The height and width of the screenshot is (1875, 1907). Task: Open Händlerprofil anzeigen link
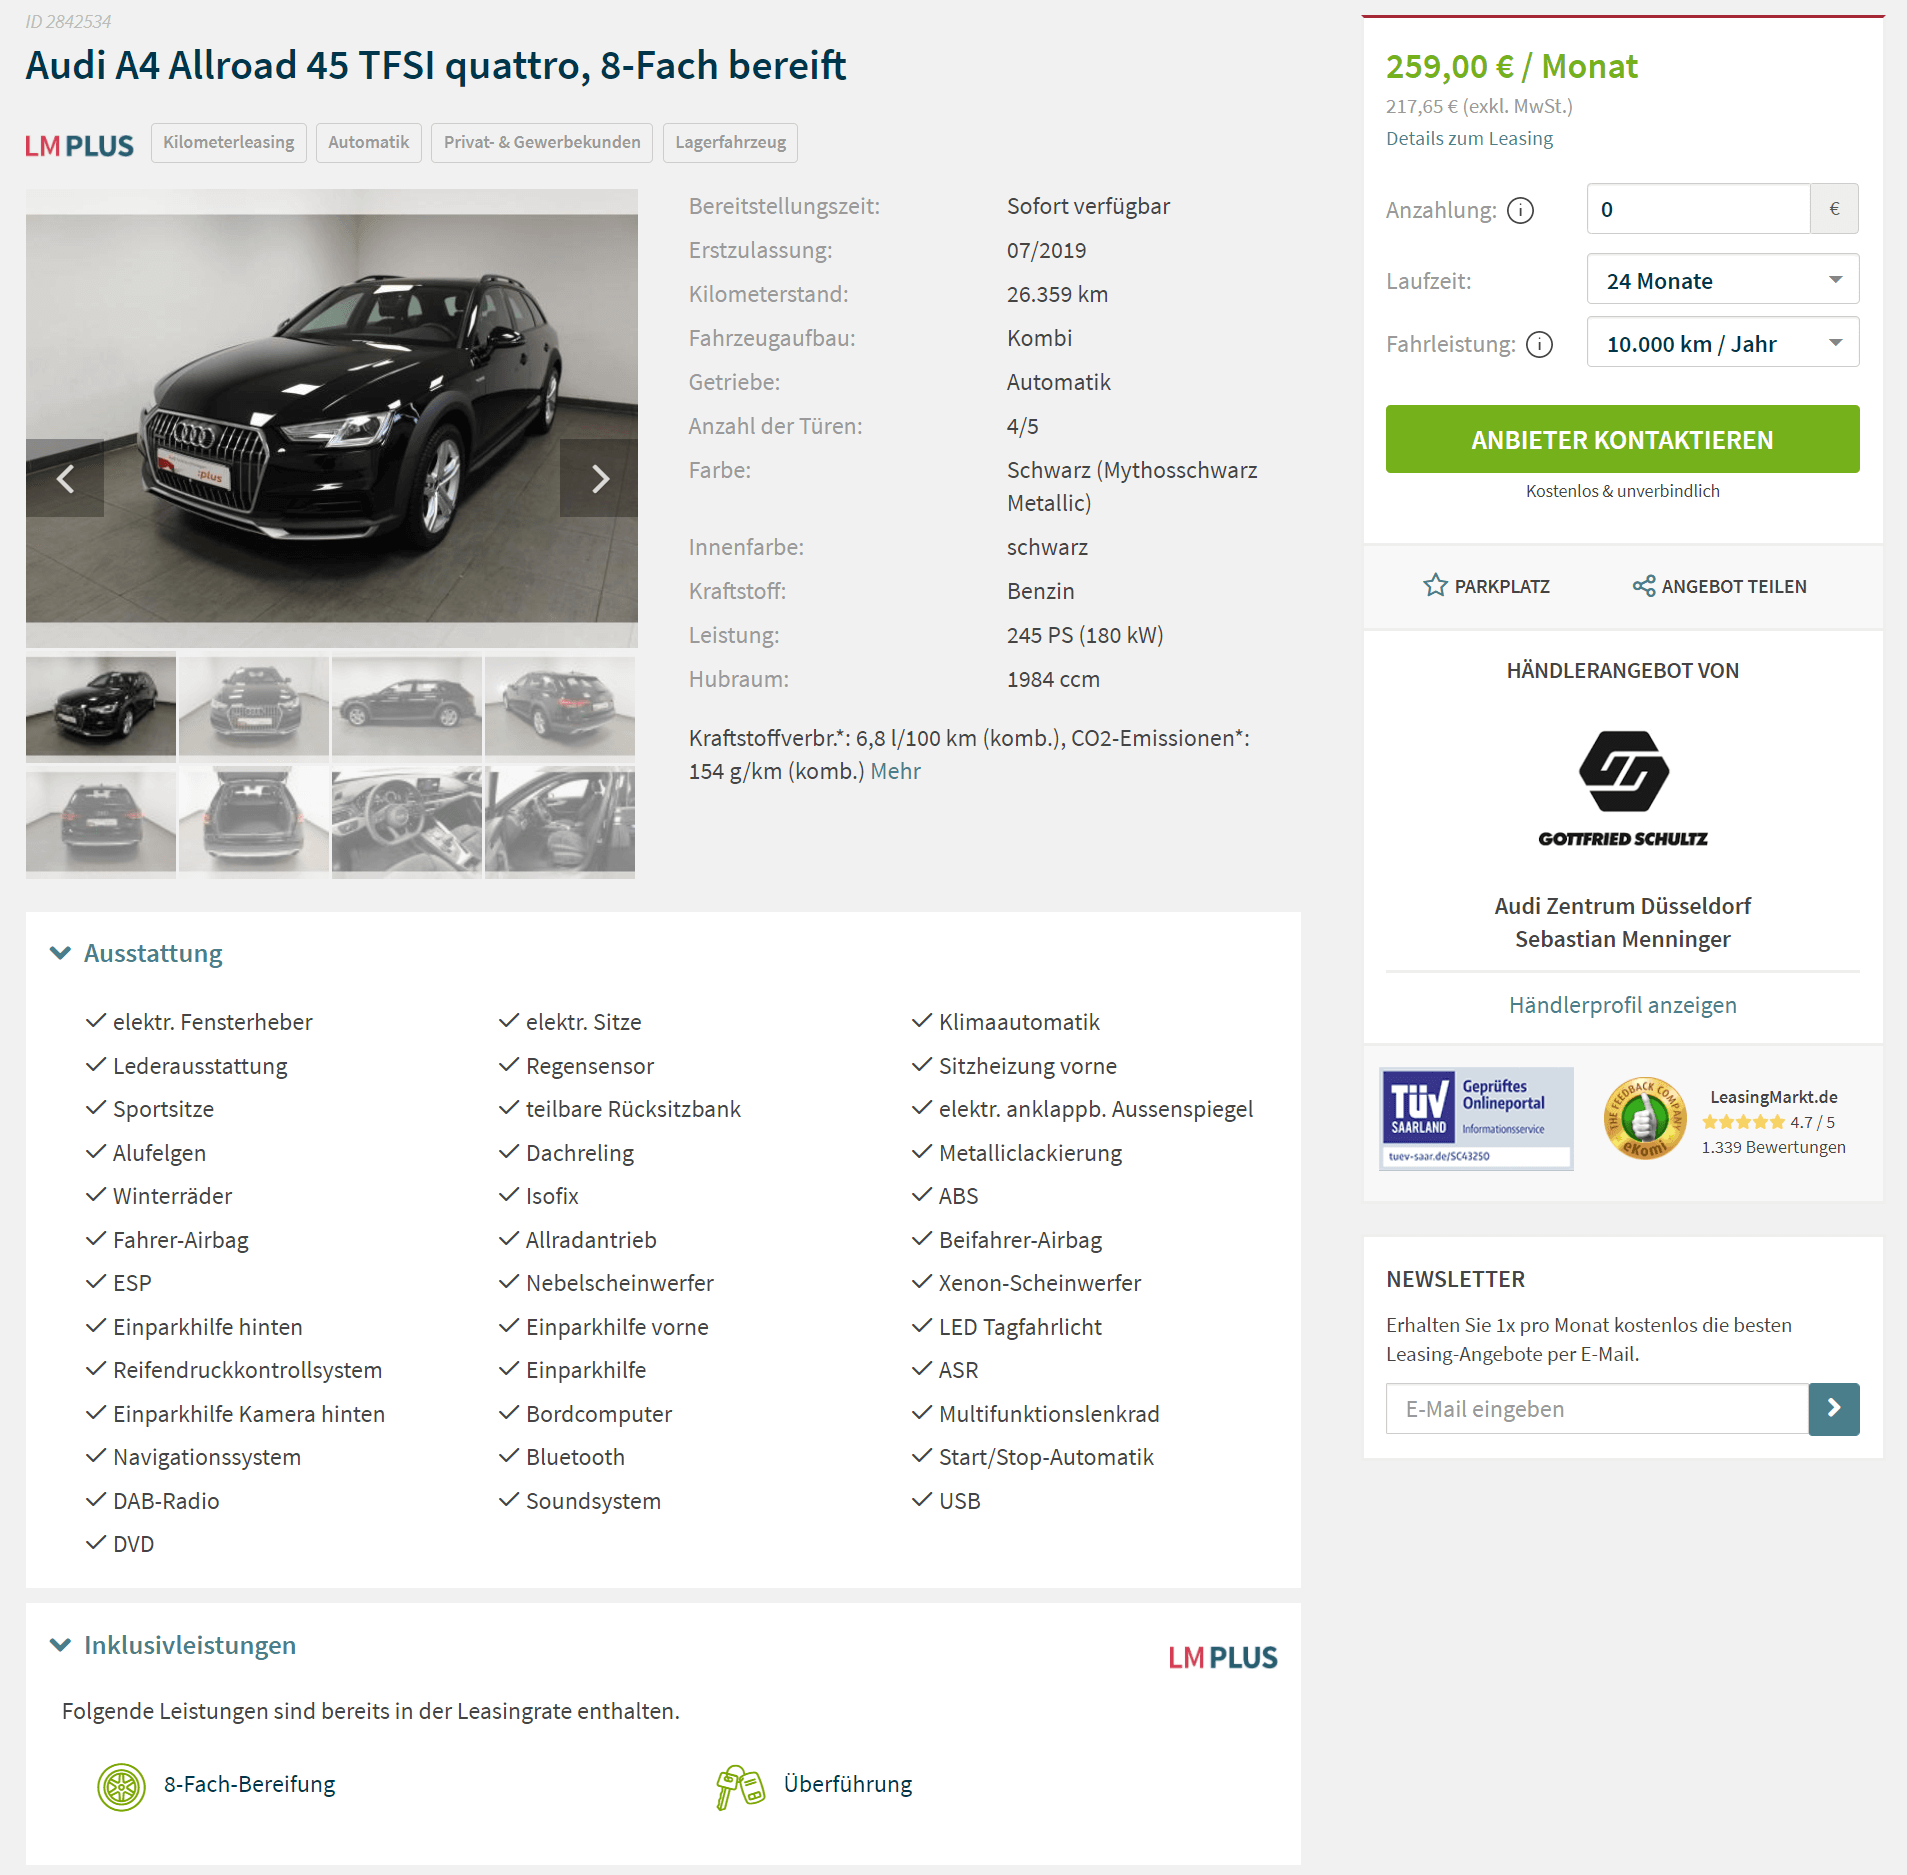coord(1622,1005)
